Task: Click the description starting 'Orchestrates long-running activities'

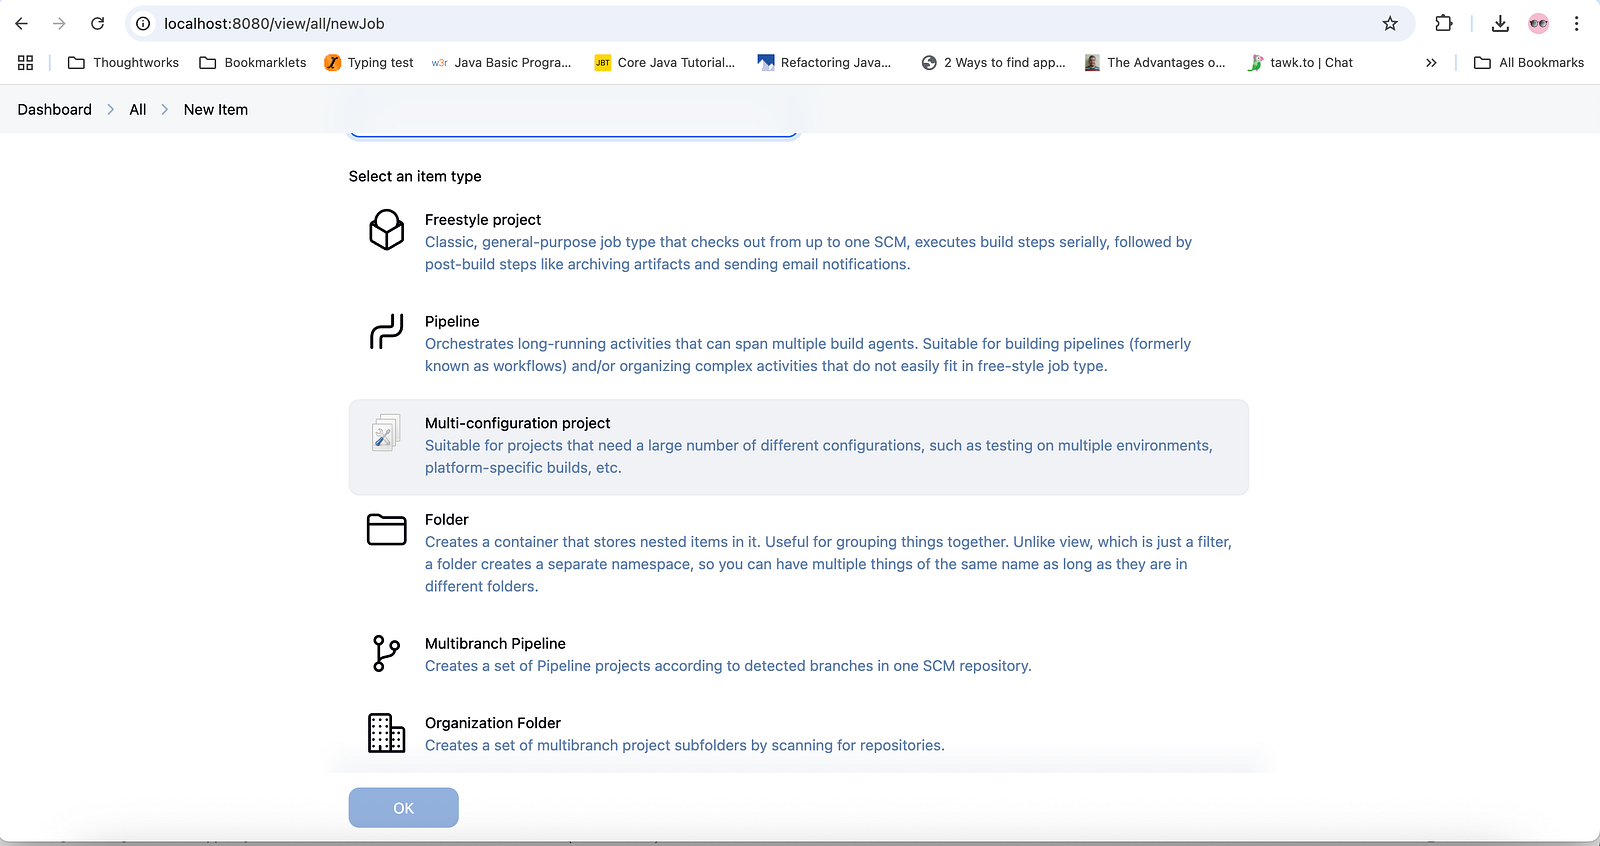Action: click(x=808, y=355)
